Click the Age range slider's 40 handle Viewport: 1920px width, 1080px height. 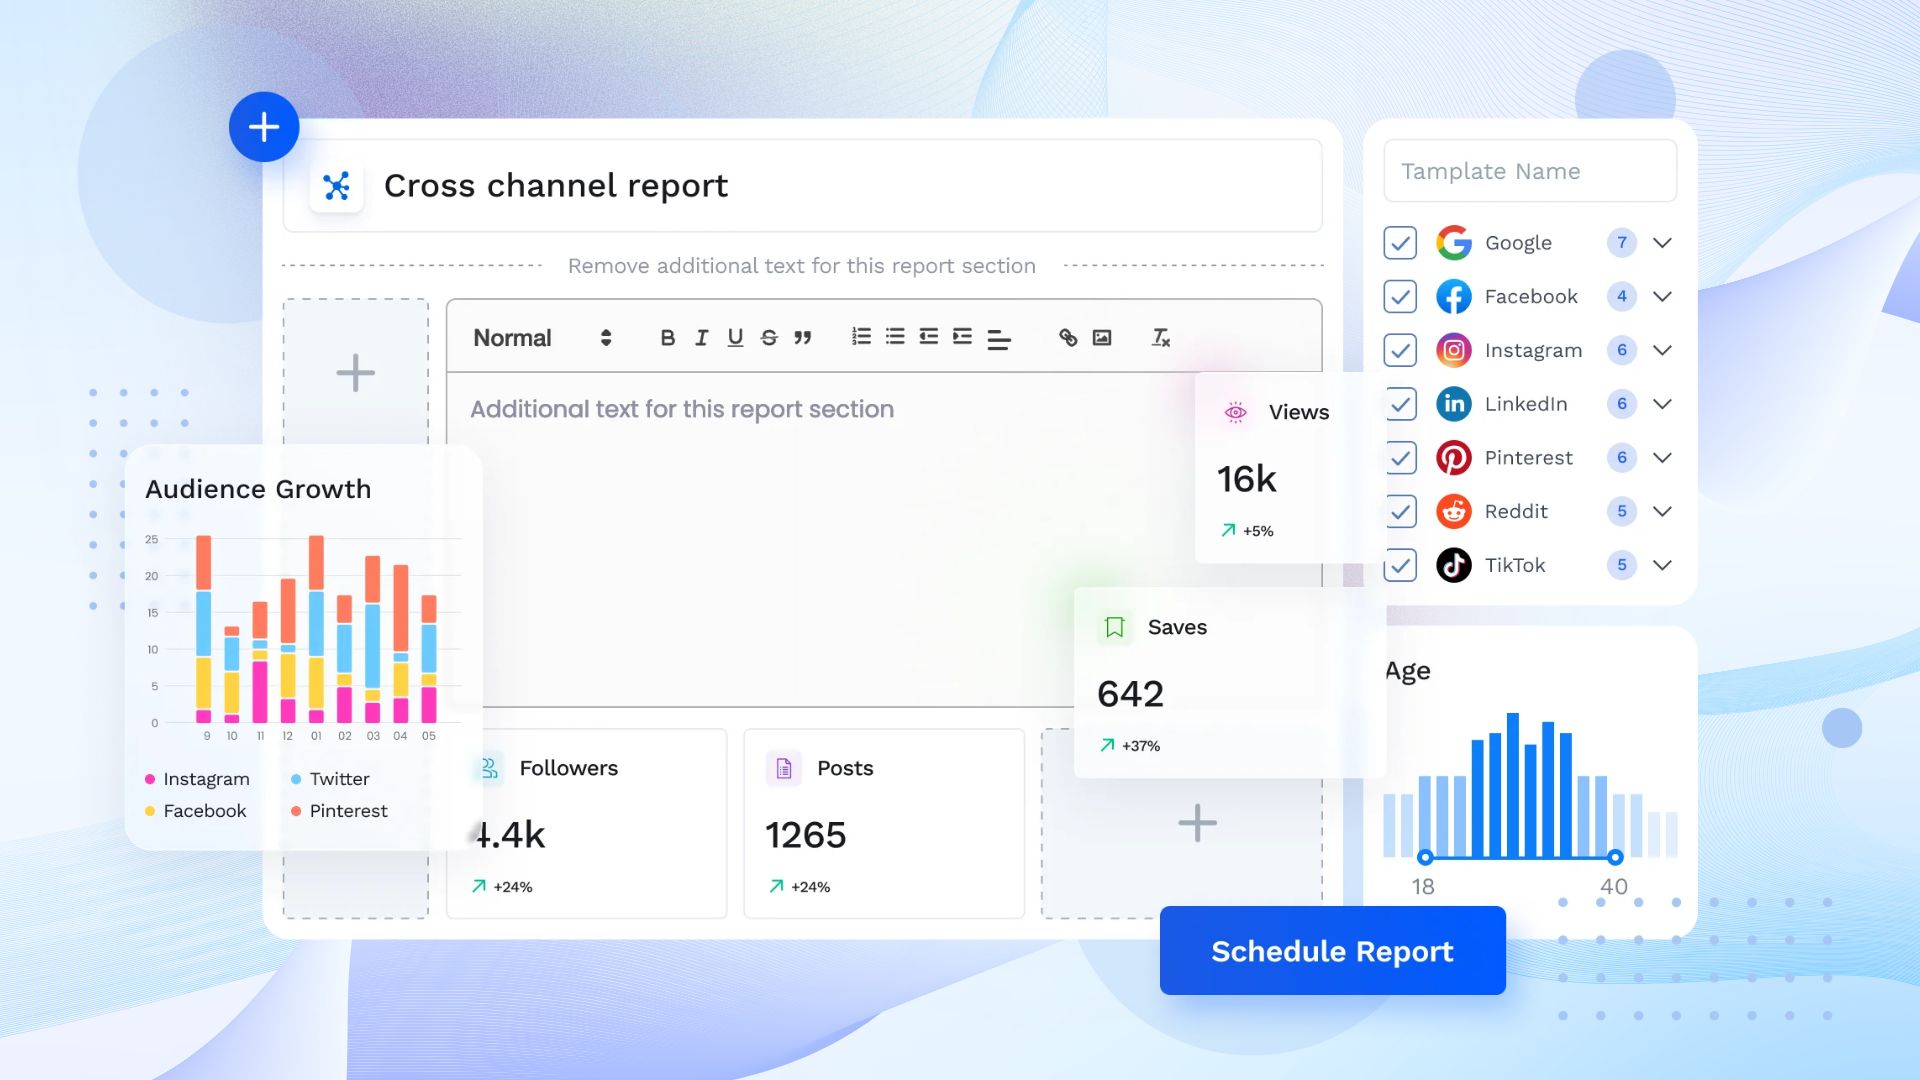click(x=1615, y=857)
